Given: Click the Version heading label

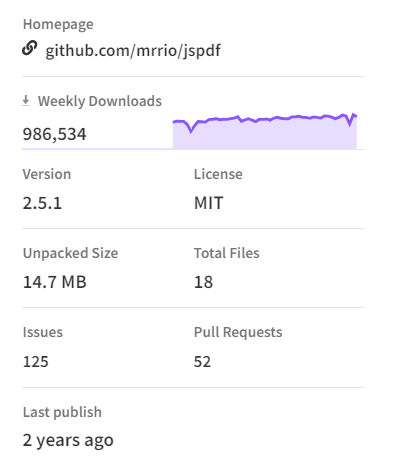Looking at the screenshot, I should pos(47,174).
